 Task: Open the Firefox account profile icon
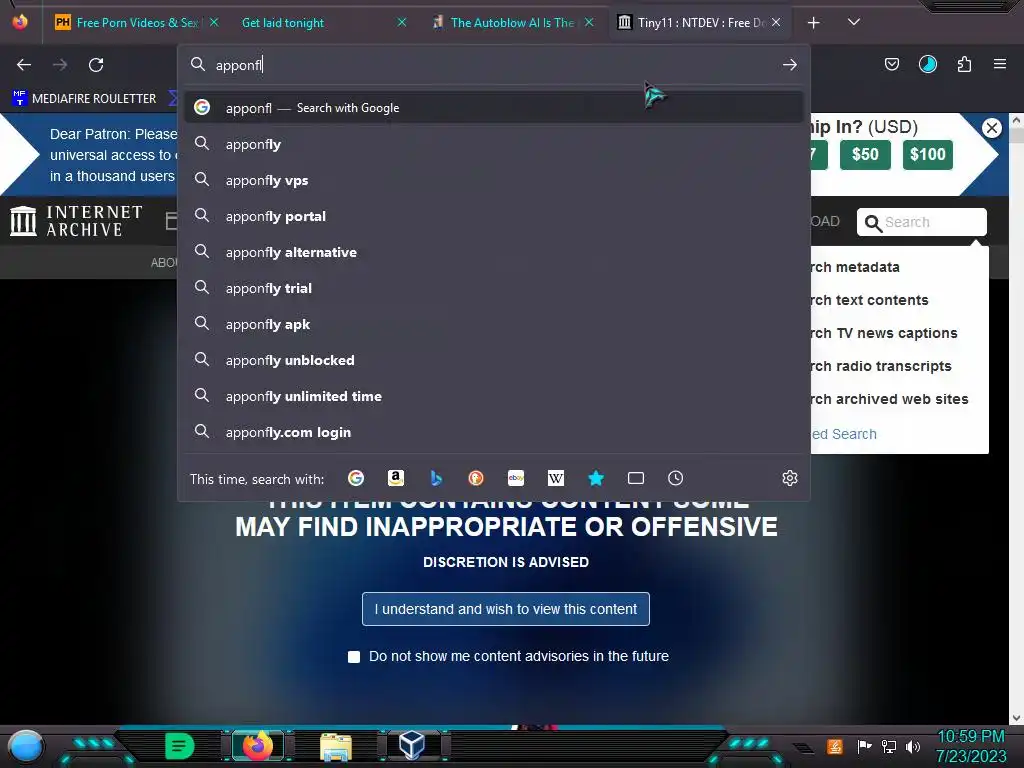tap(927, 64)
